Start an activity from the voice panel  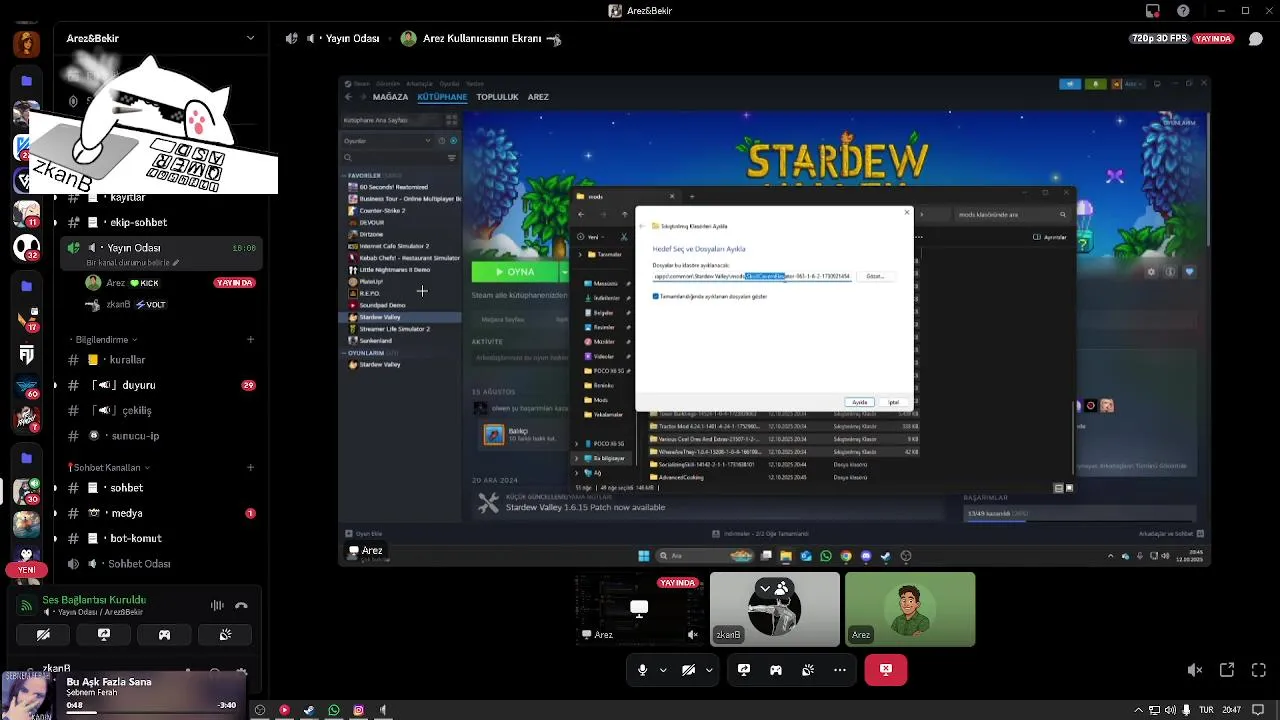(164, 634)
